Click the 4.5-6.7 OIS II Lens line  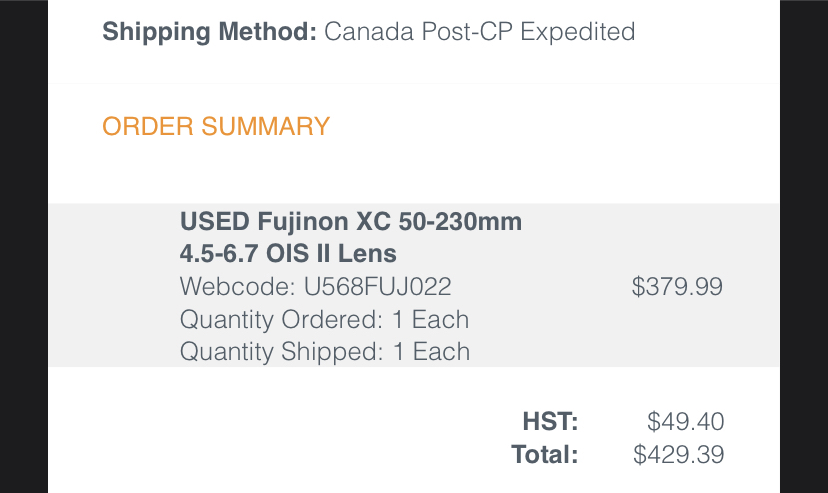pyautogui.click(x=288, y=253)
